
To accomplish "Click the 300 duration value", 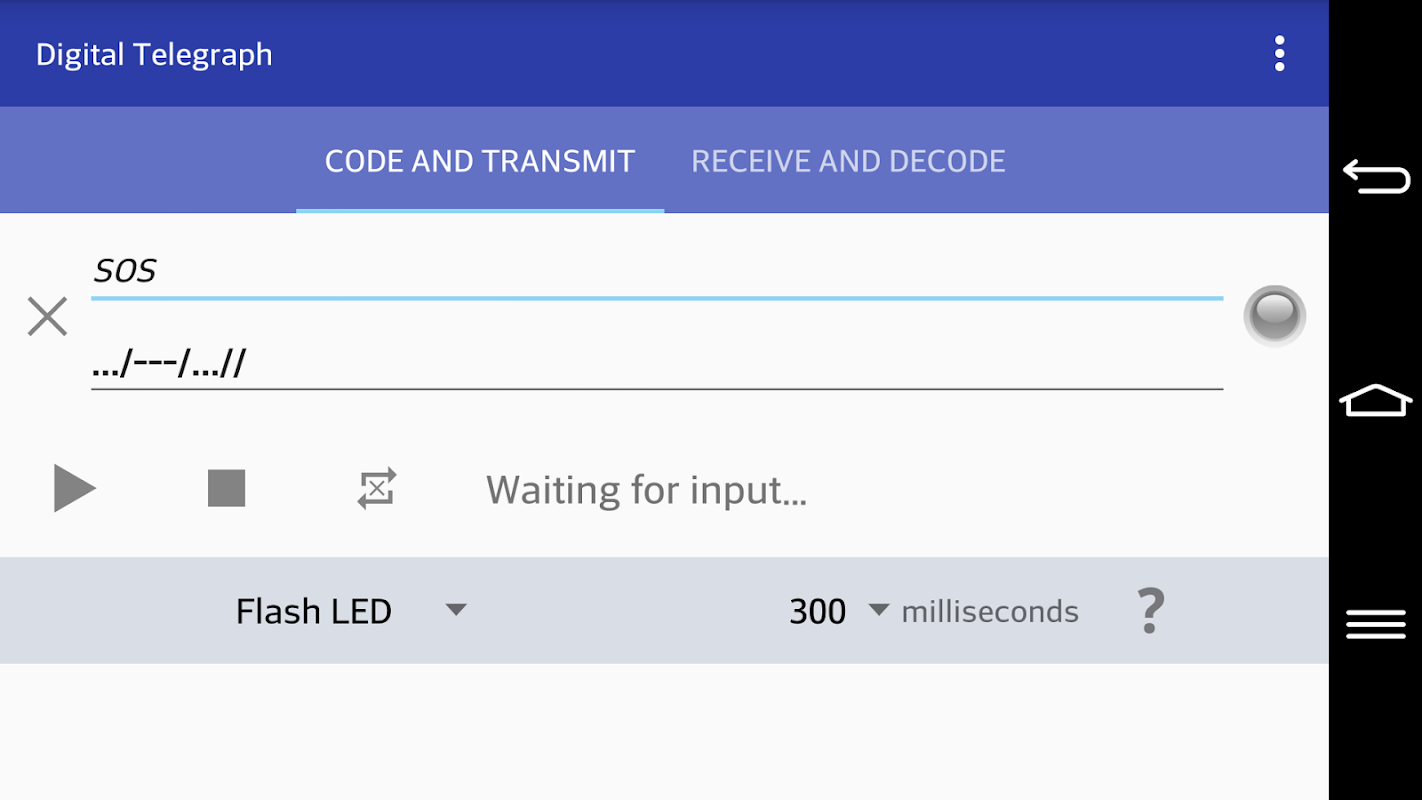I will (817, 611).
